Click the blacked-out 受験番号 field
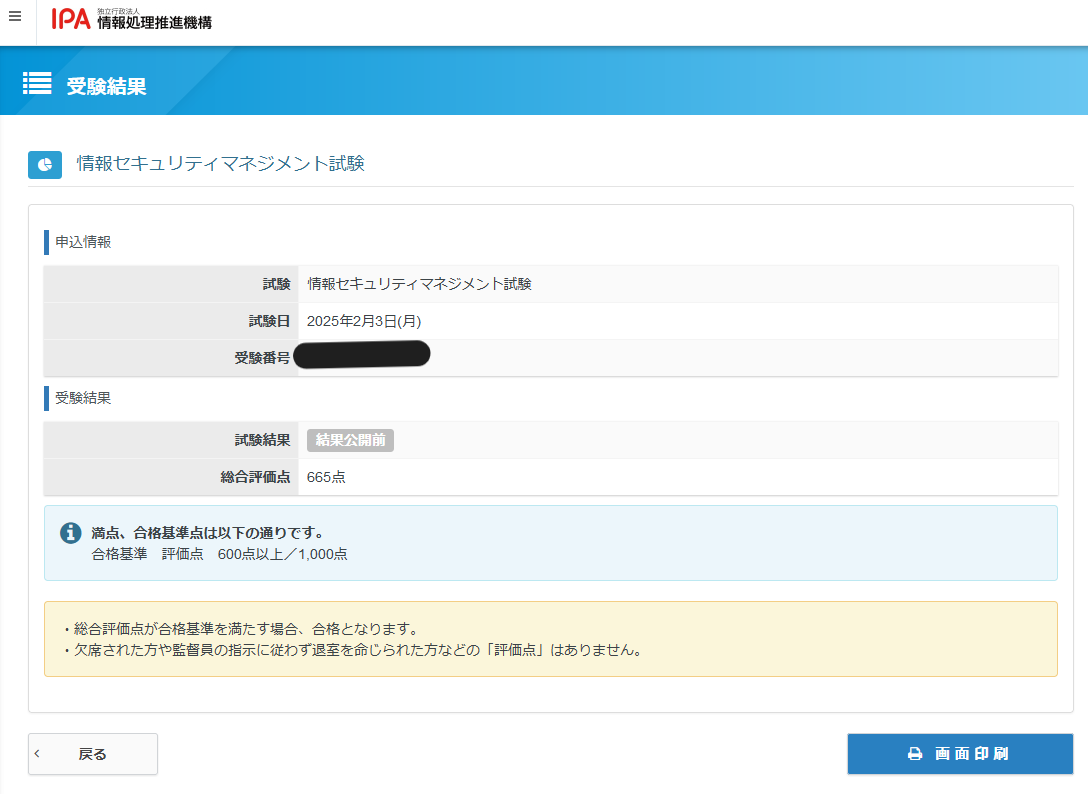Screen dimensions: 1088x794 pos(362,353)
